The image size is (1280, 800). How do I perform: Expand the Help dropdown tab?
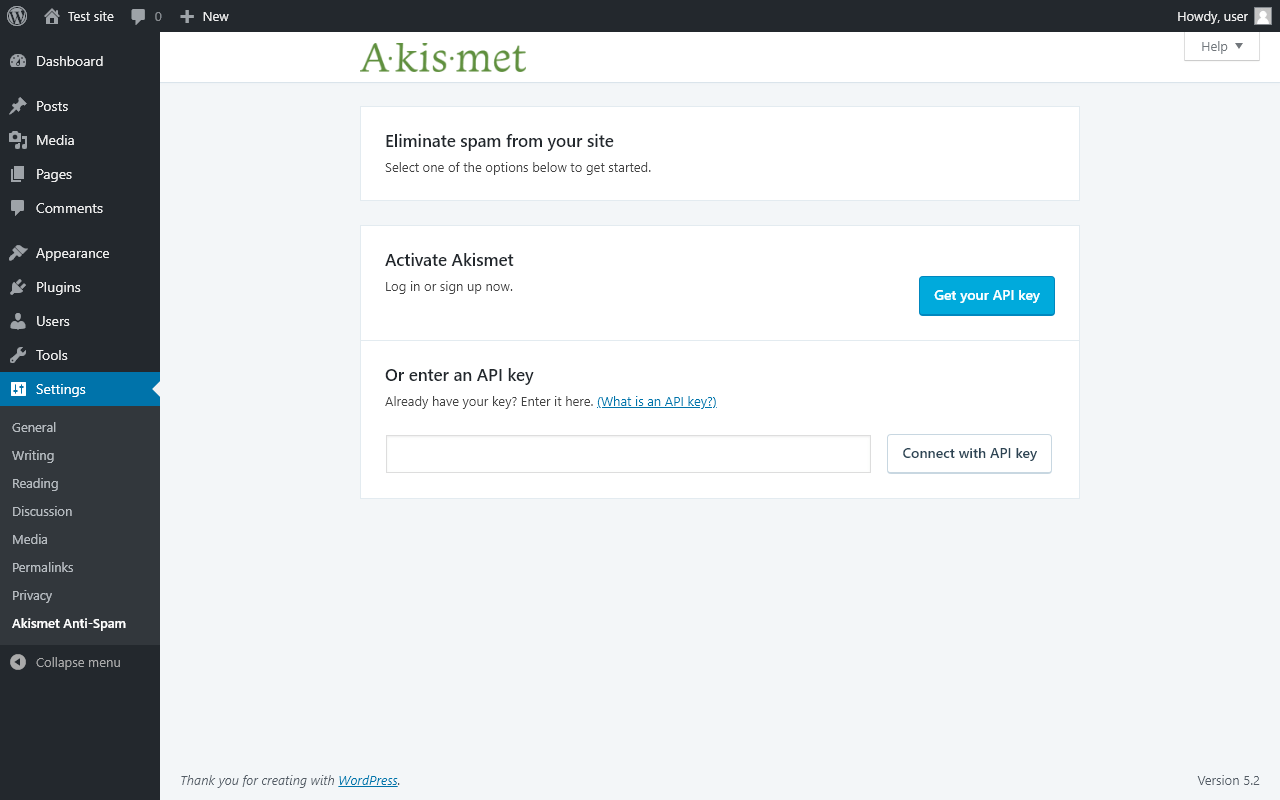(x=1222, y=47)
